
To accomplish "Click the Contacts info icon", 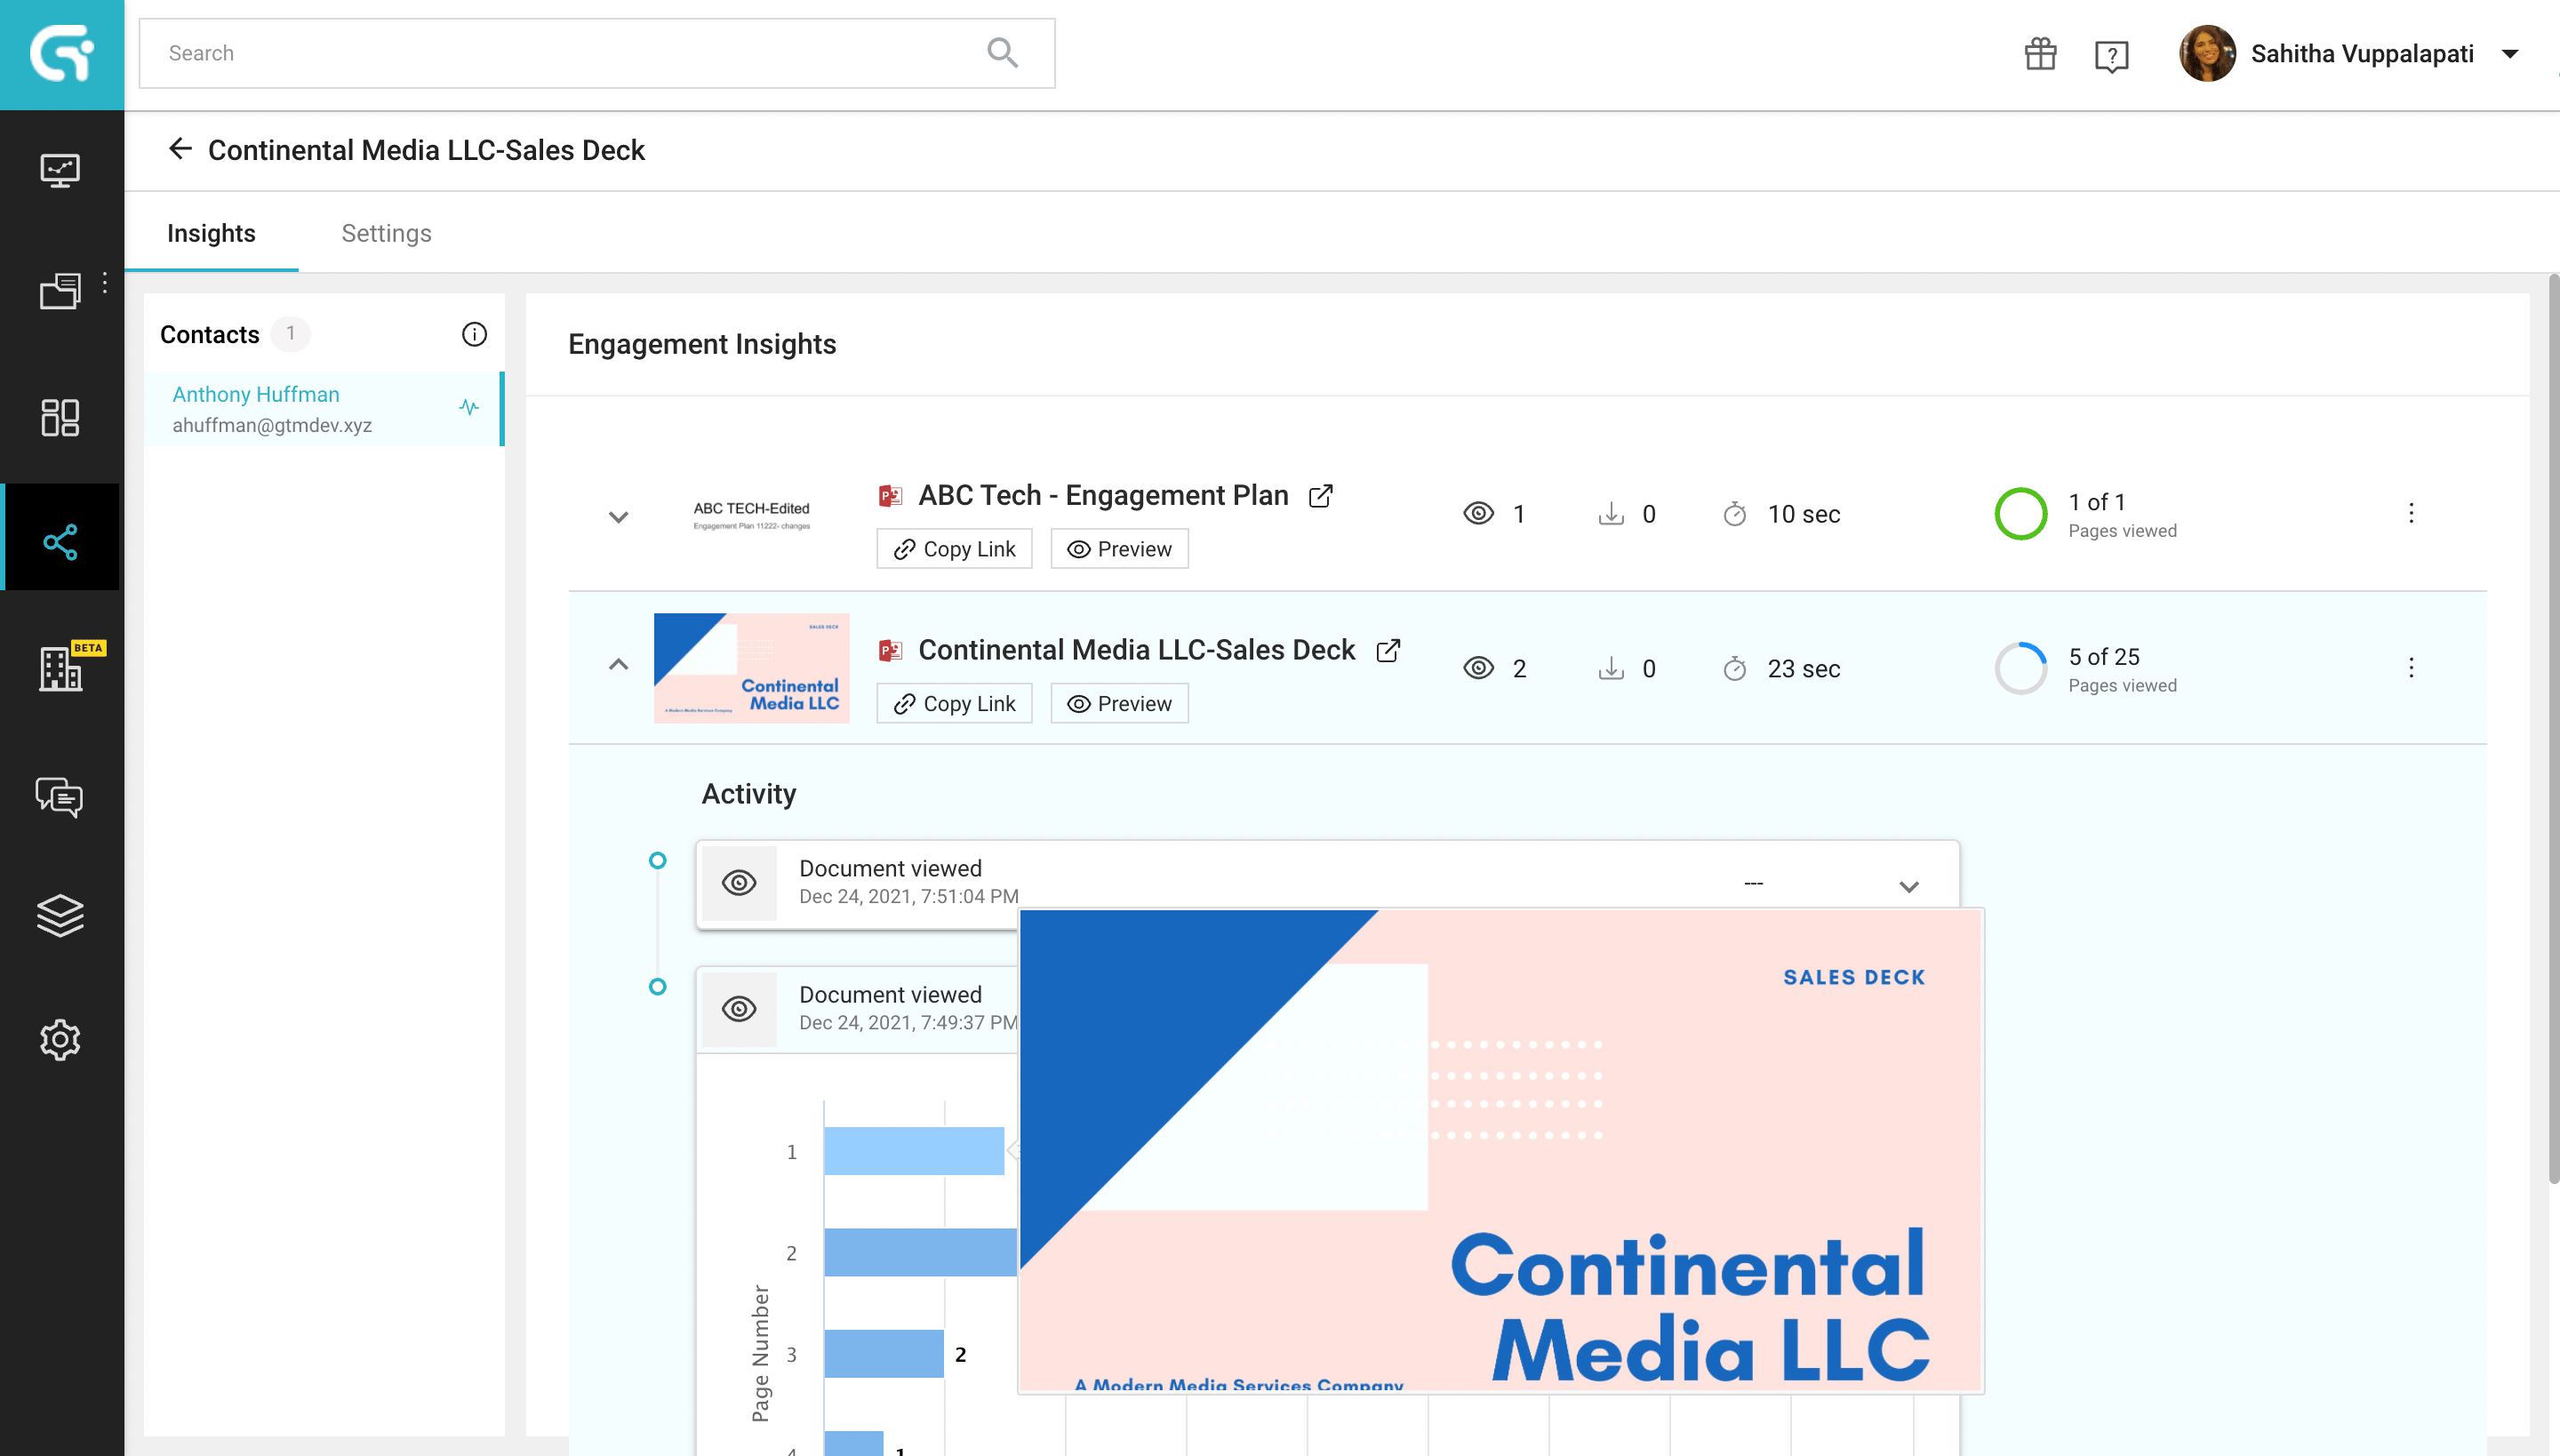I will click(x=474, y=334).
